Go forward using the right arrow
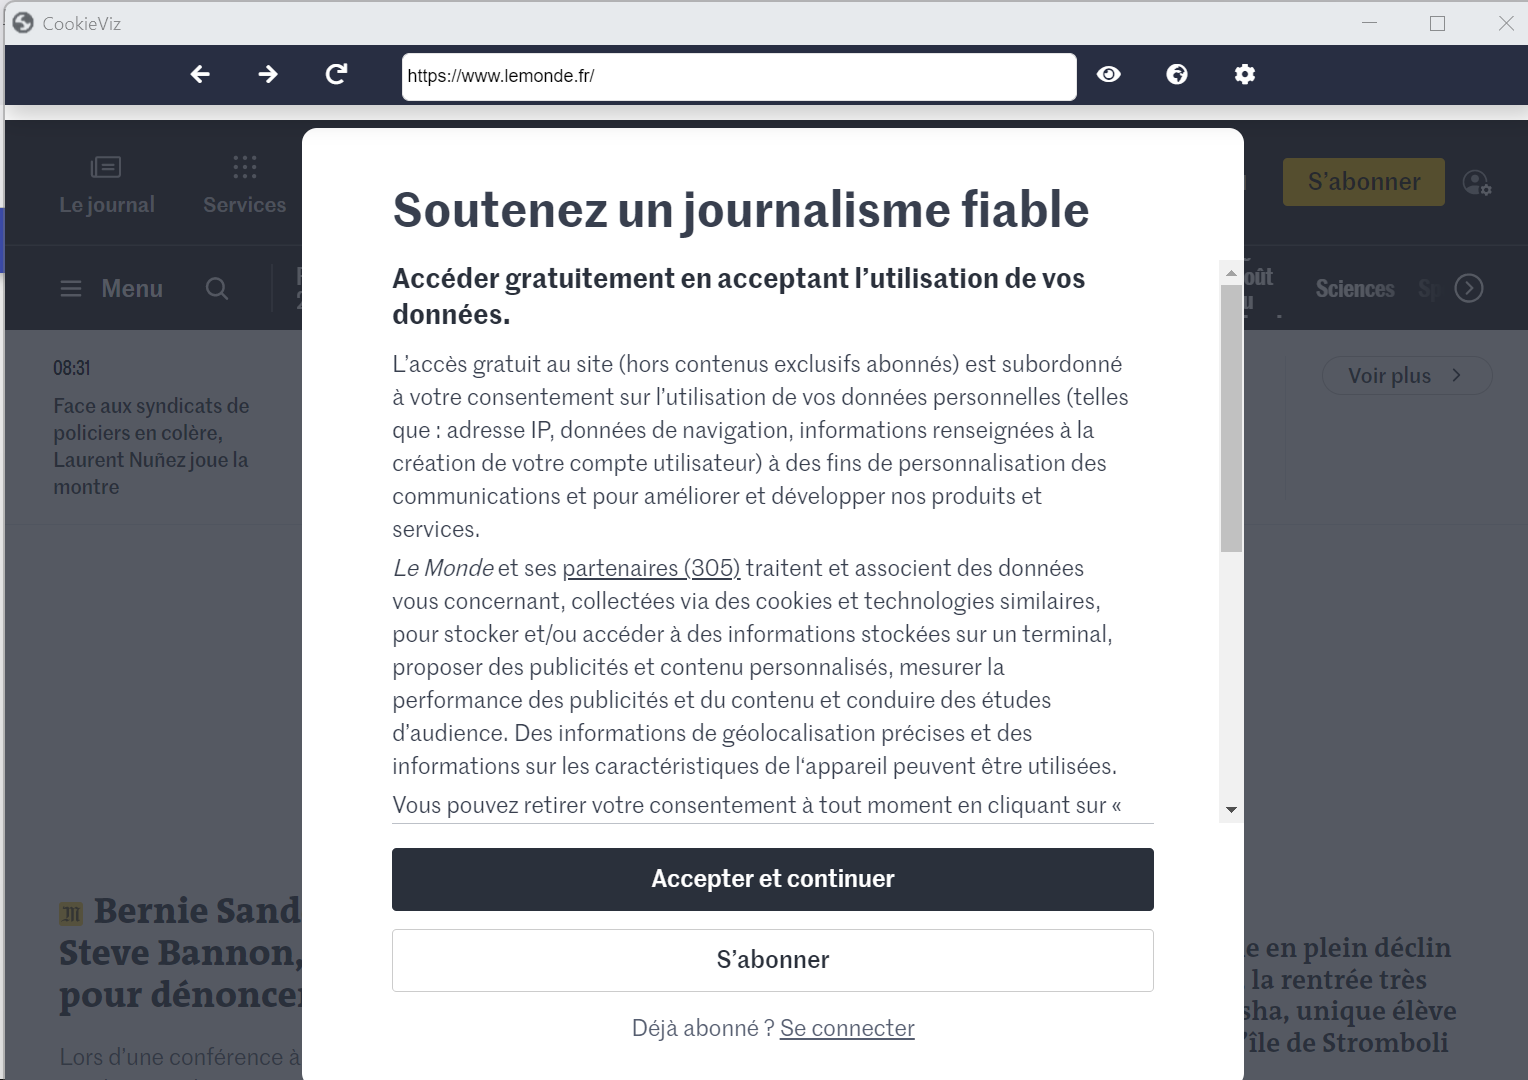Viewport: 1528px width, 1080px height. pos(268,74)
